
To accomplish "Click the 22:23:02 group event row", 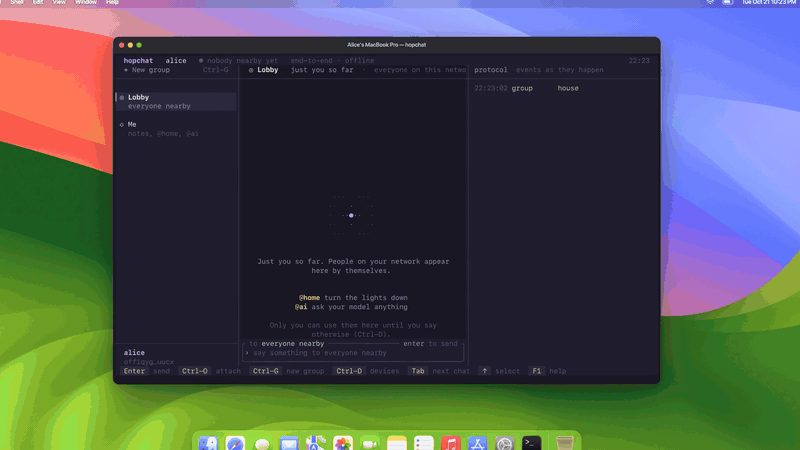I will [526, 88].
